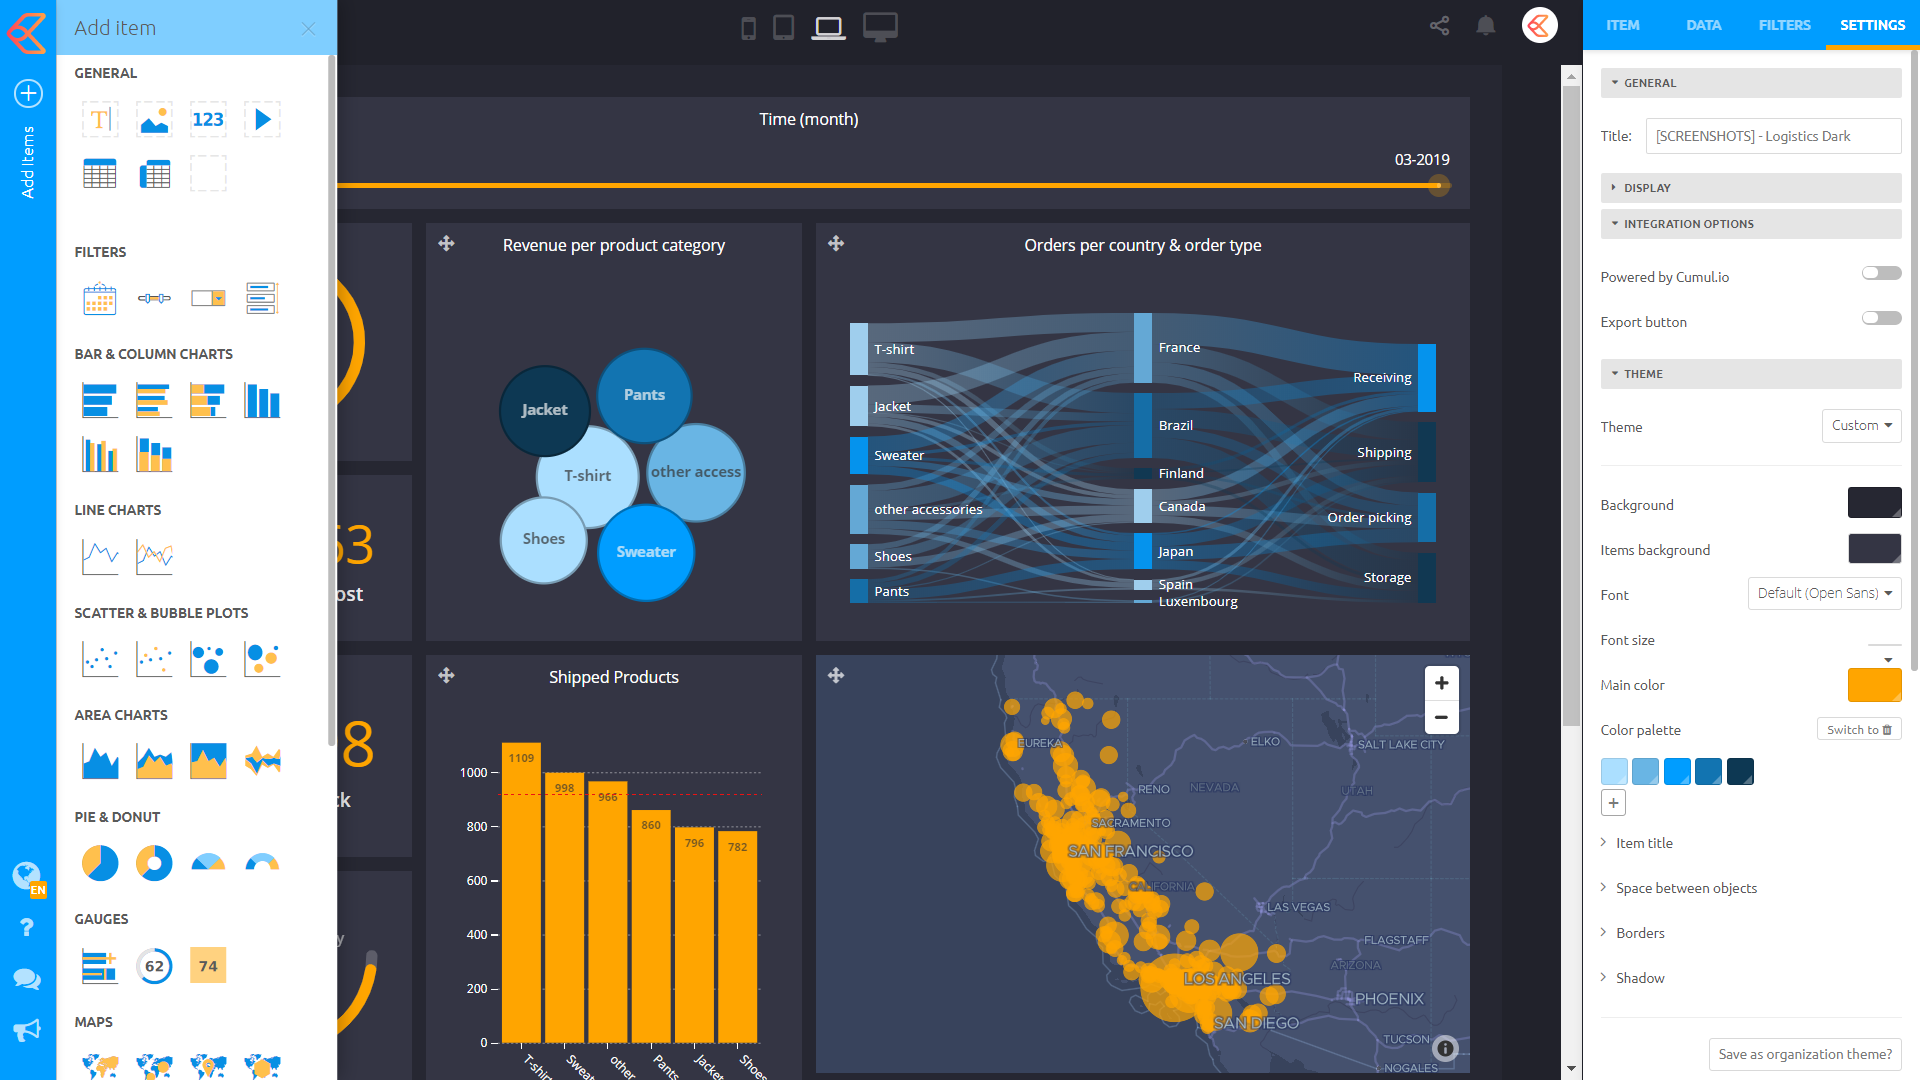The width and height of the screenshot is (1920, 1080).
Task: Pick the donut chart icon
Action: 154,862
